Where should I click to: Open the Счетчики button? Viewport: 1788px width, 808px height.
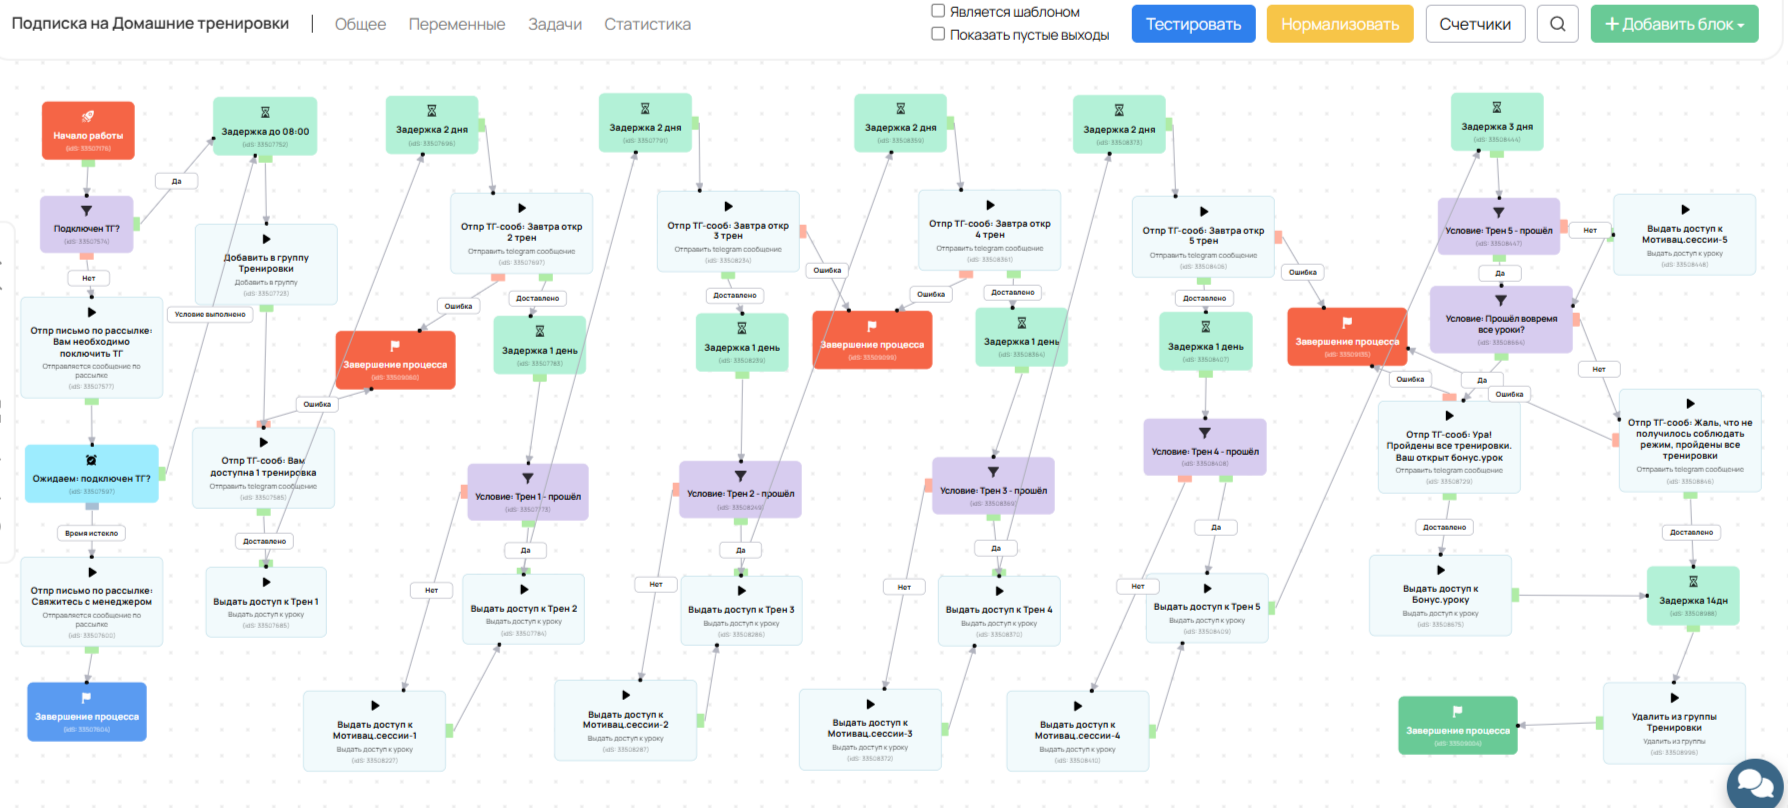pyautogui.click(x=1475, y=24)
